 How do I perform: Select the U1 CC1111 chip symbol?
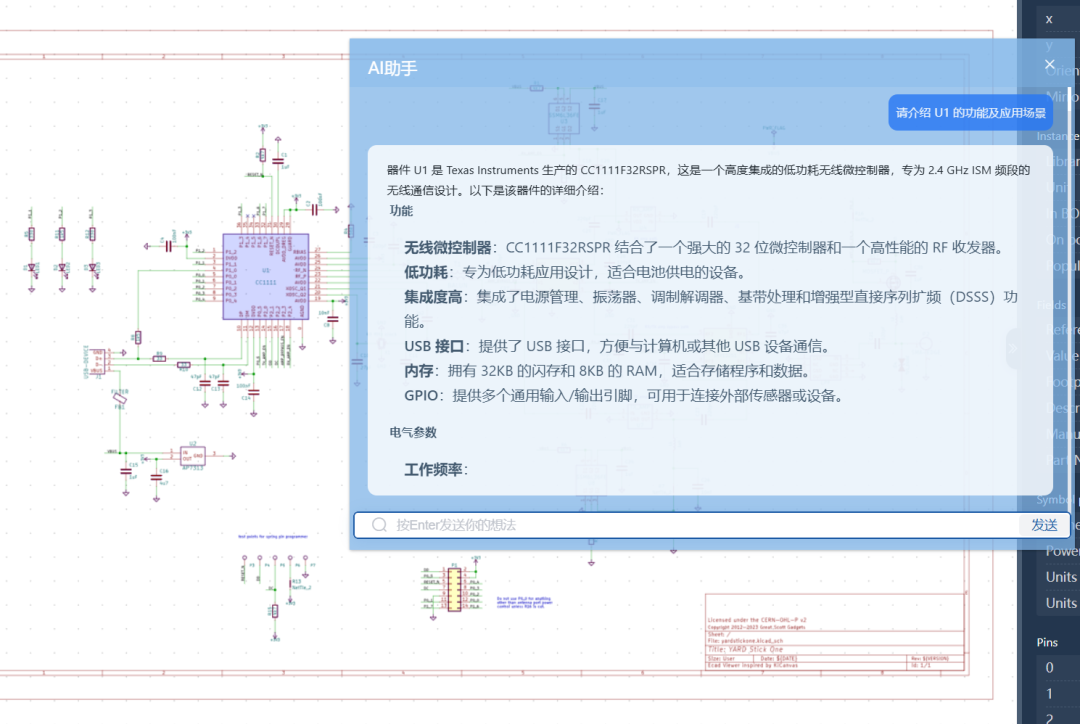pos(266,276)
